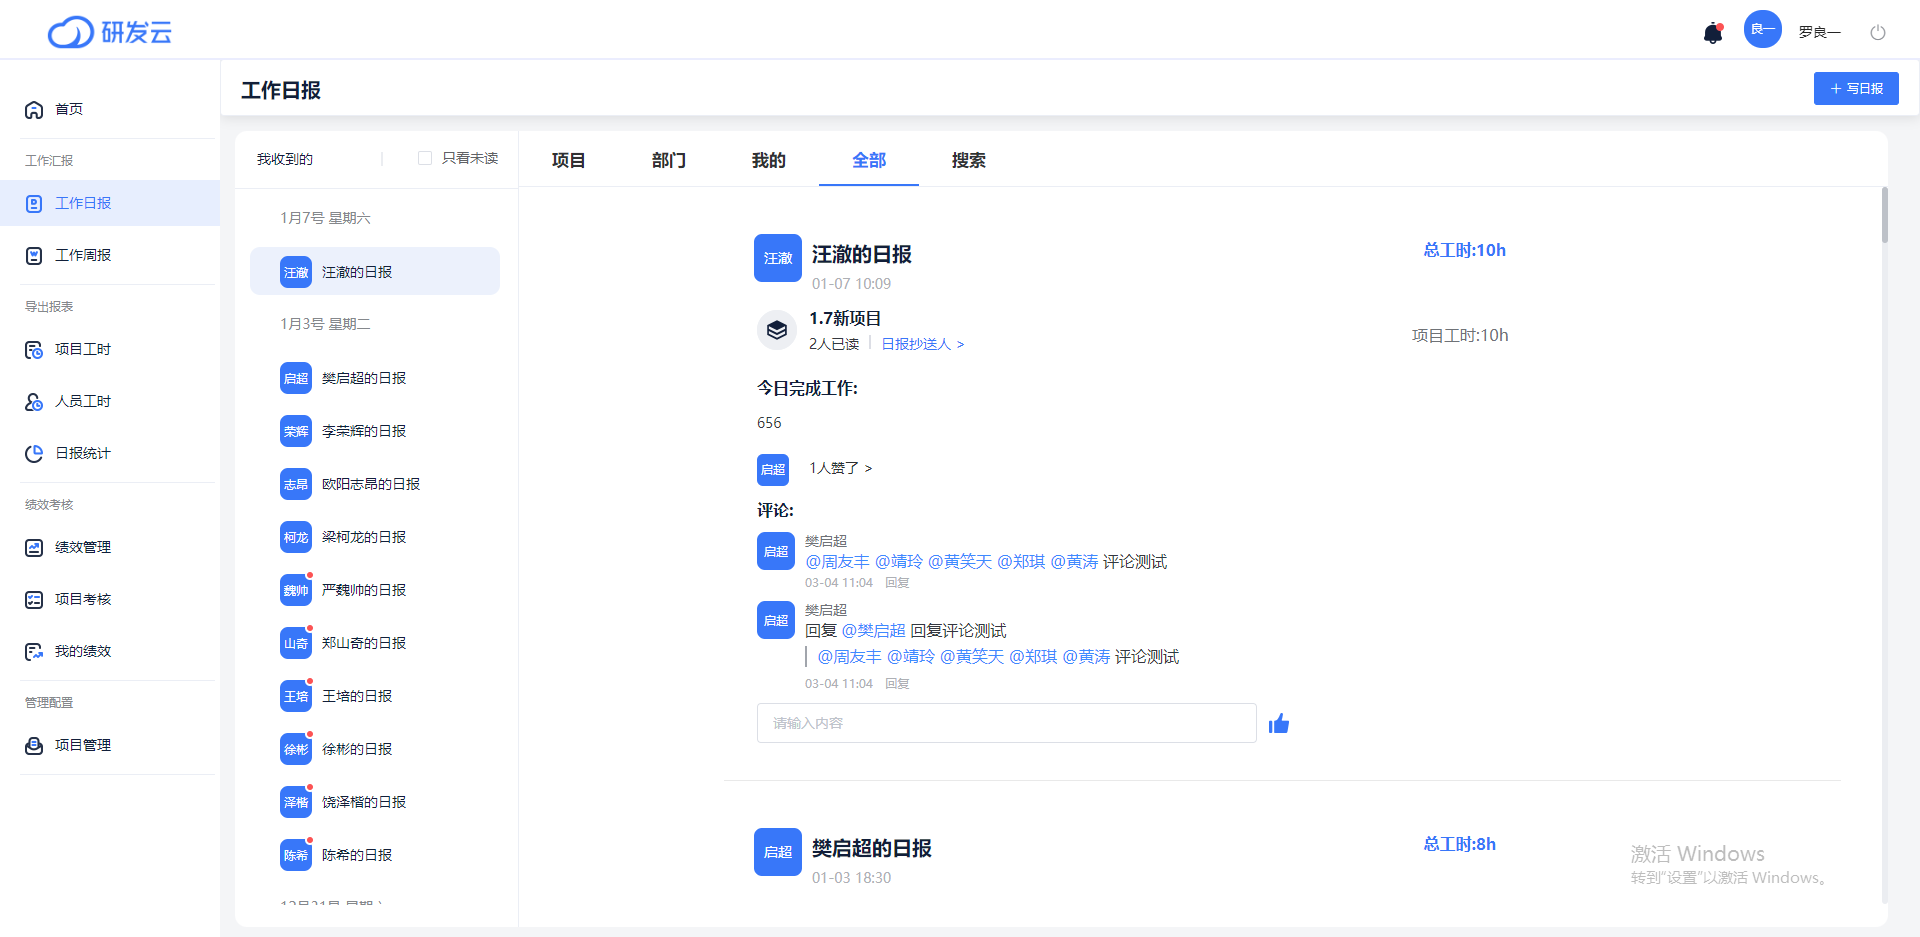Click 启超 avatar beside 1人赞了

pos(773,469)
